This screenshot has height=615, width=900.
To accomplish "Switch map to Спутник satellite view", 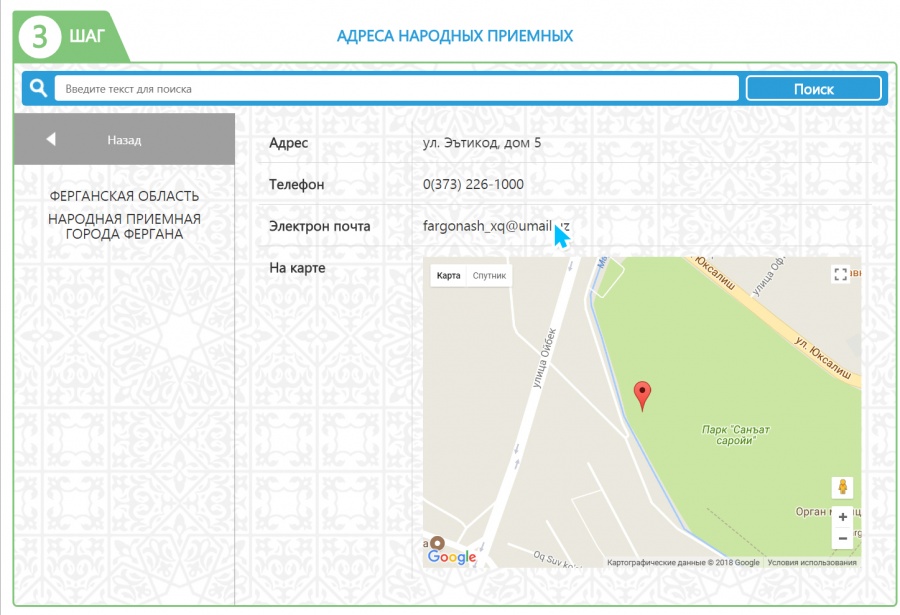I will 489,276.
